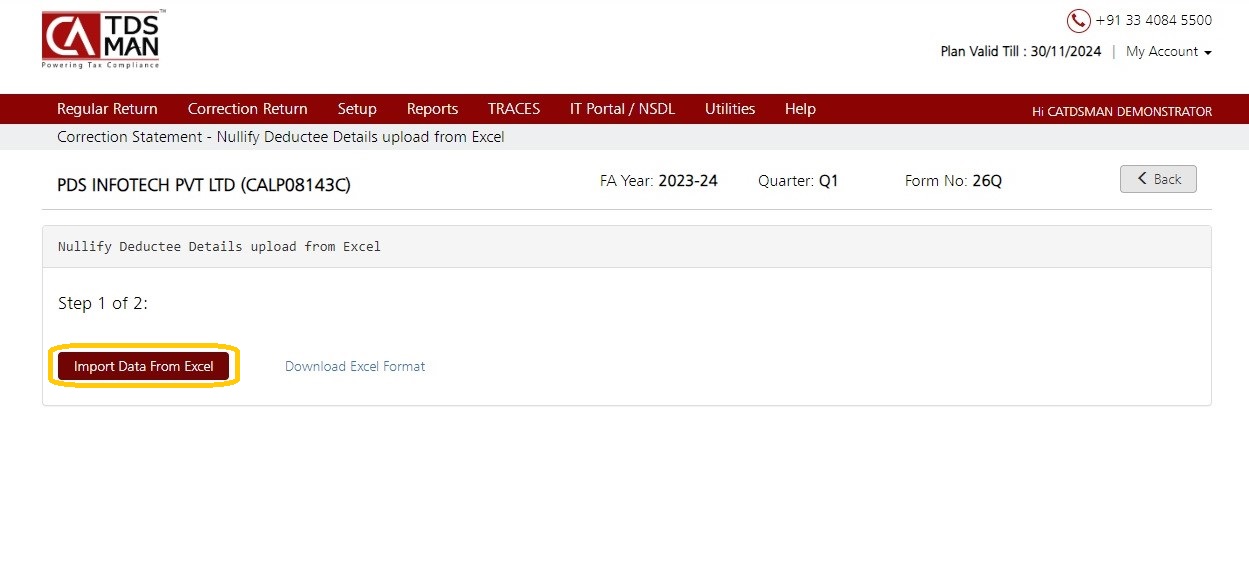Open the IT Portal / NSDL menu

pos(622,109)
